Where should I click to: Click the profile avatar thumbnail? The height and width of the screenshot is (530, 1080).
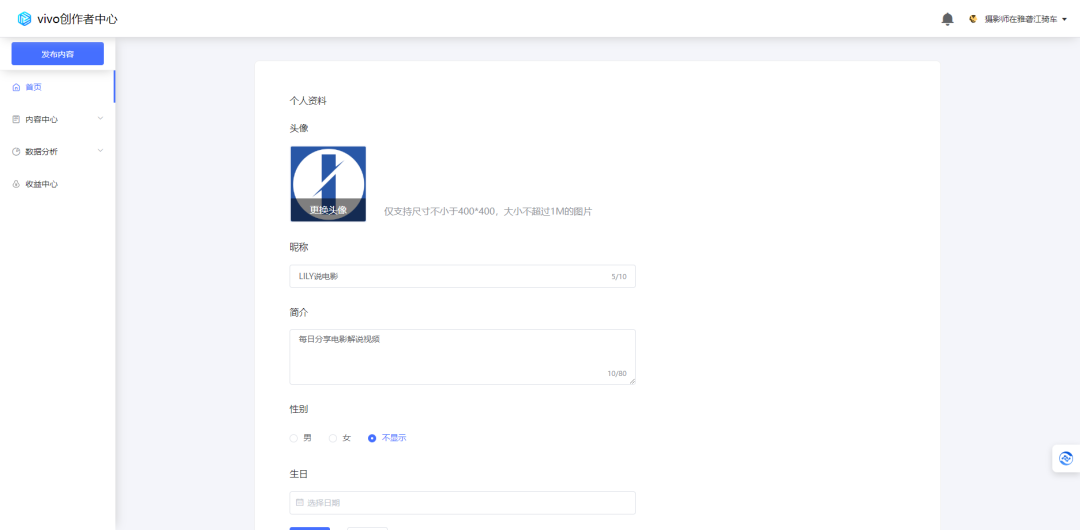(328, 184)
